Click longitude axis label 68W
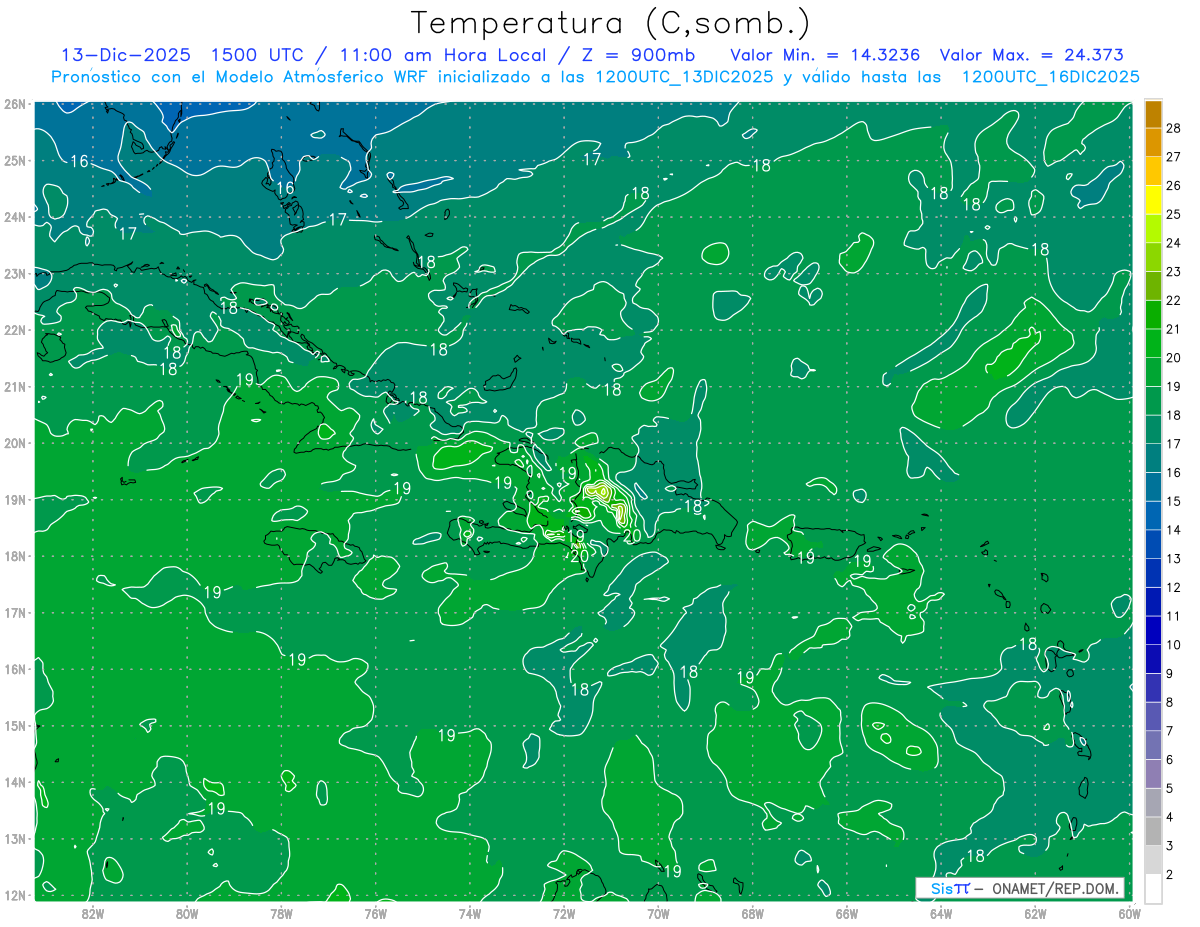The height and width of the screenshot is (927, 1200). coord(753,912)
